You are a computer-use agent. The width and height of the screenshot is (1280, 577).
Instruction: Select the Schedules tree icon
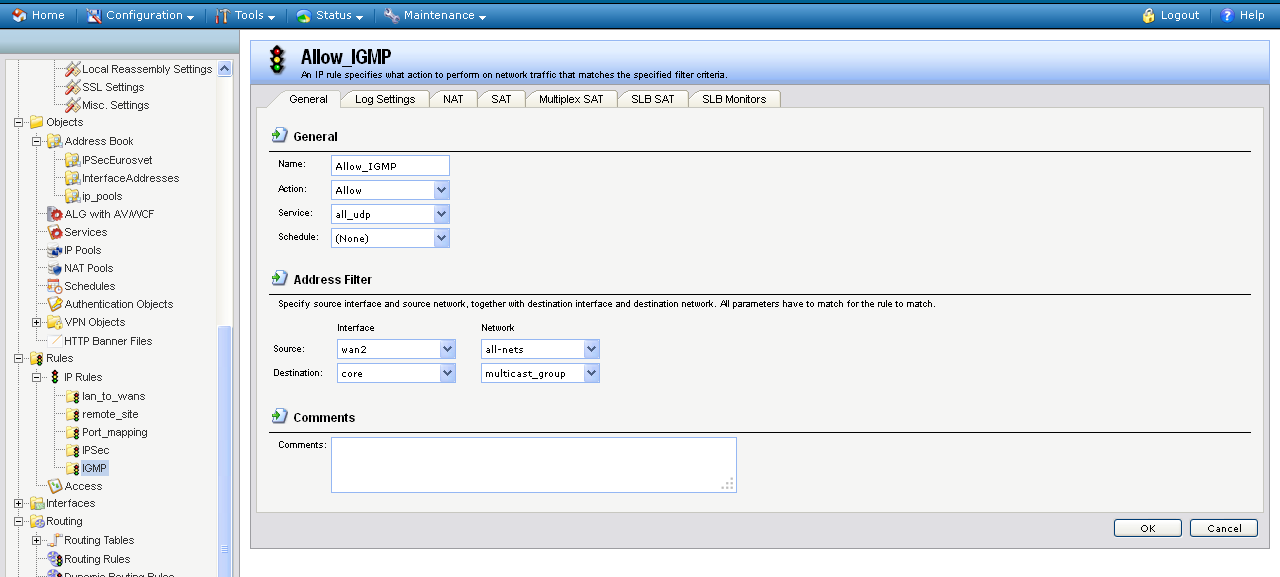pyautogui.click(x=55, y=286)
